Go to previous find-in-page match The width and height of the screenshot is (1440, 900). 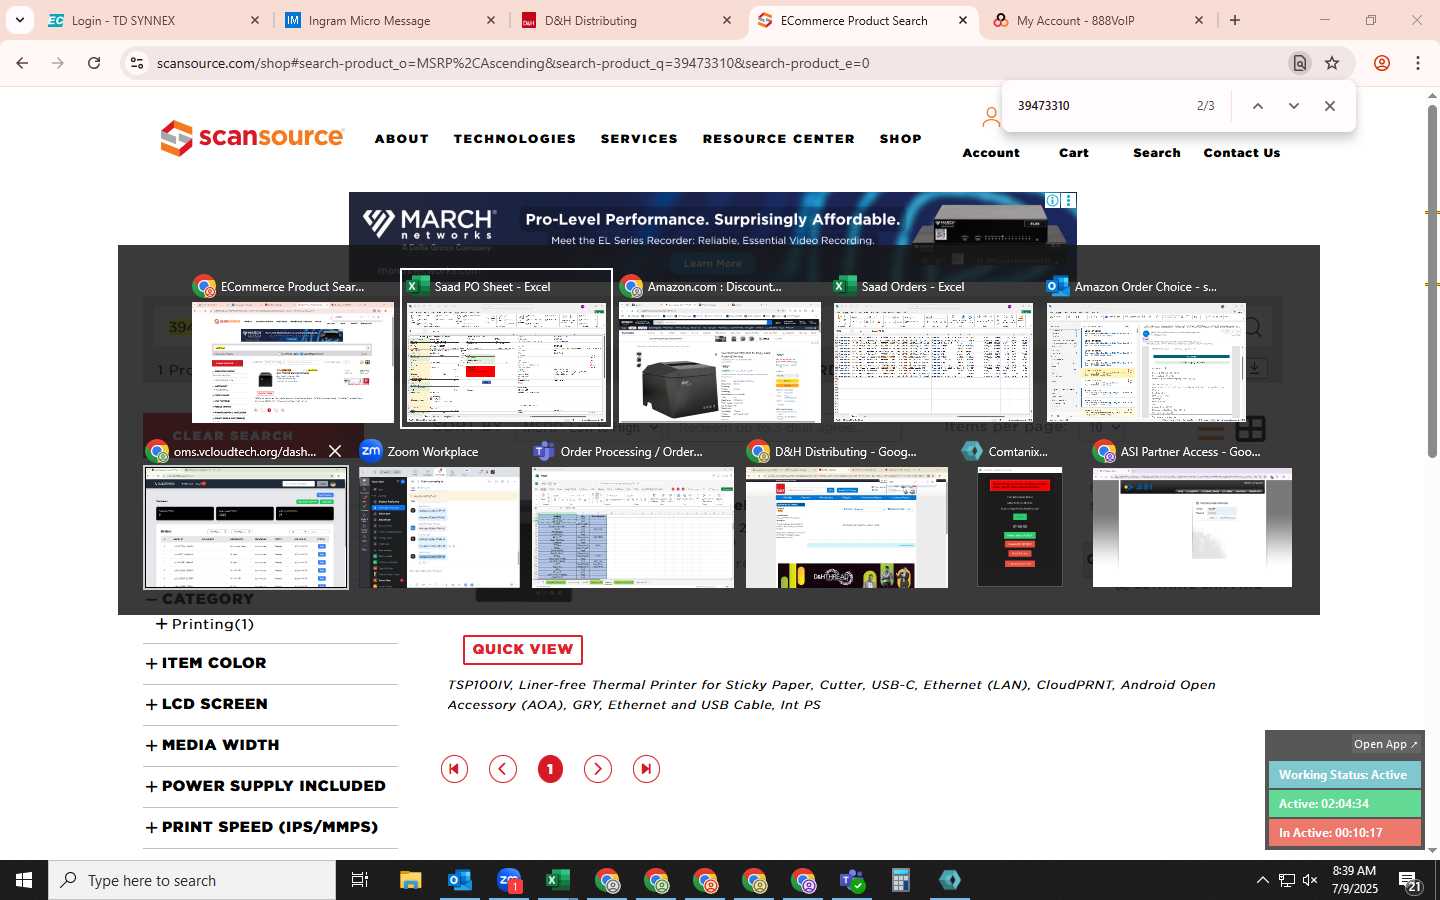[1258, 106]
